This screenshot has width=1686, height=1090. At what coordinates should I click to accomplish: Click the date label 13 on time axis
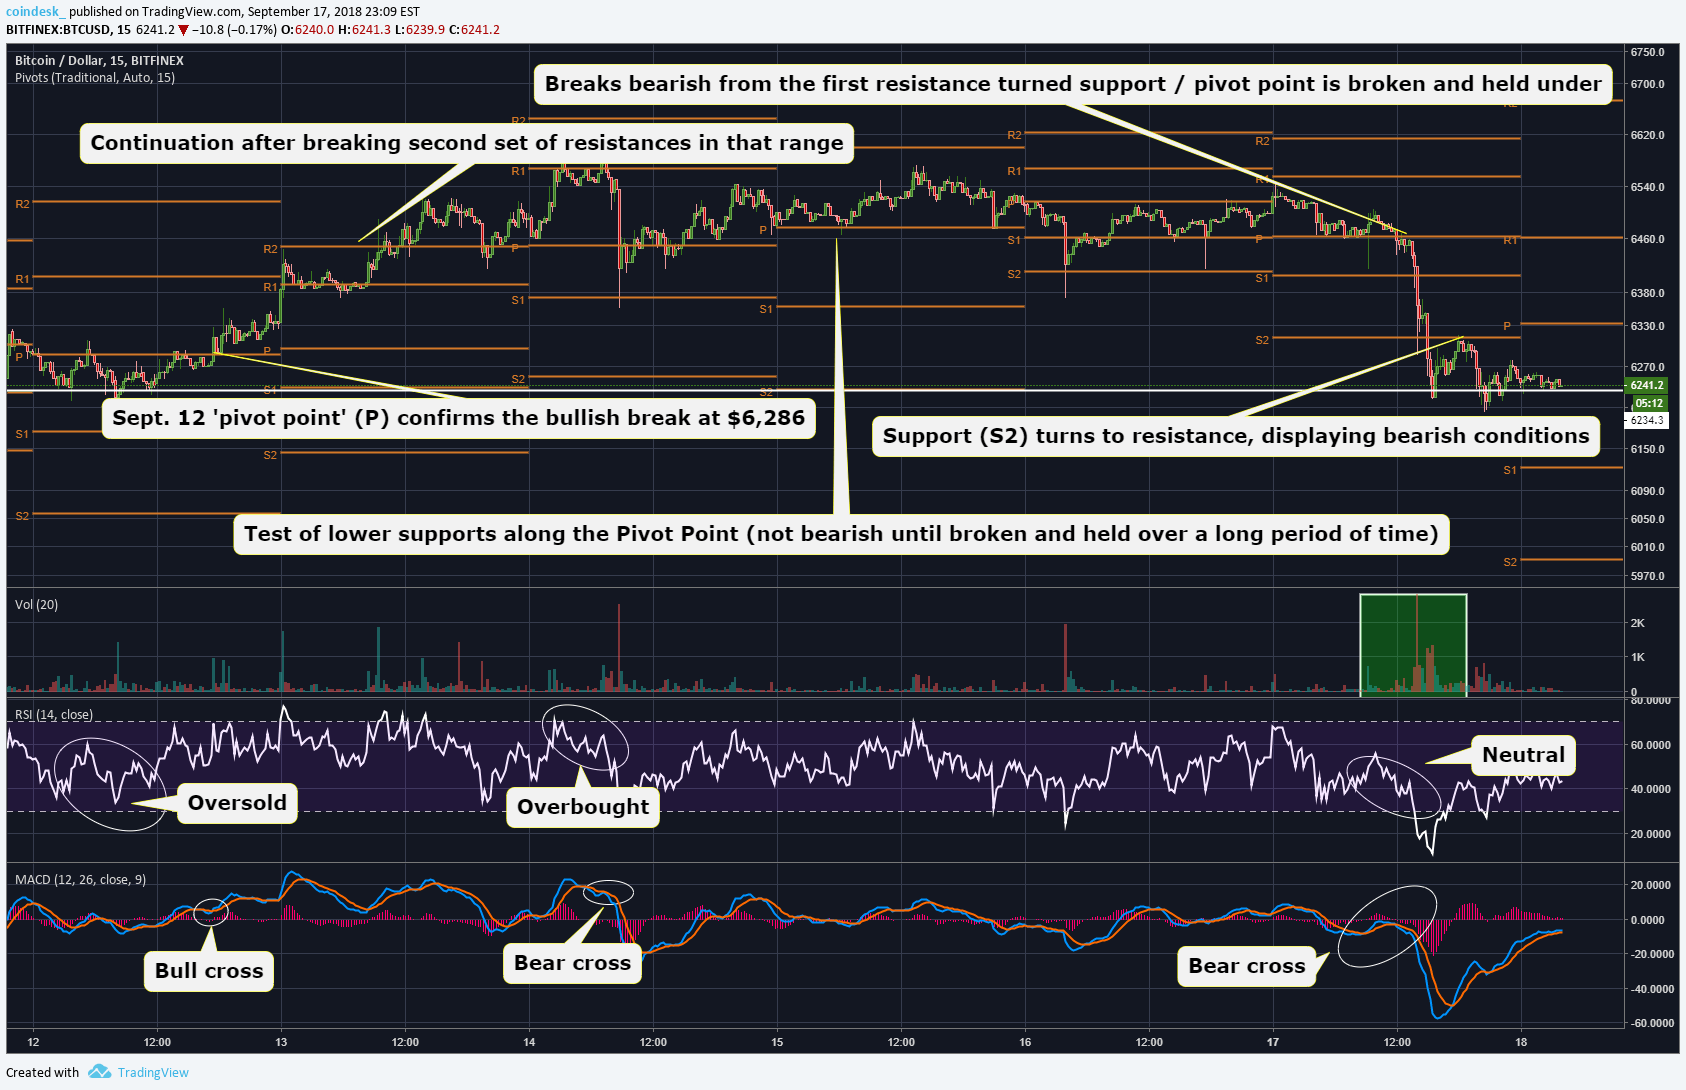281,1042
